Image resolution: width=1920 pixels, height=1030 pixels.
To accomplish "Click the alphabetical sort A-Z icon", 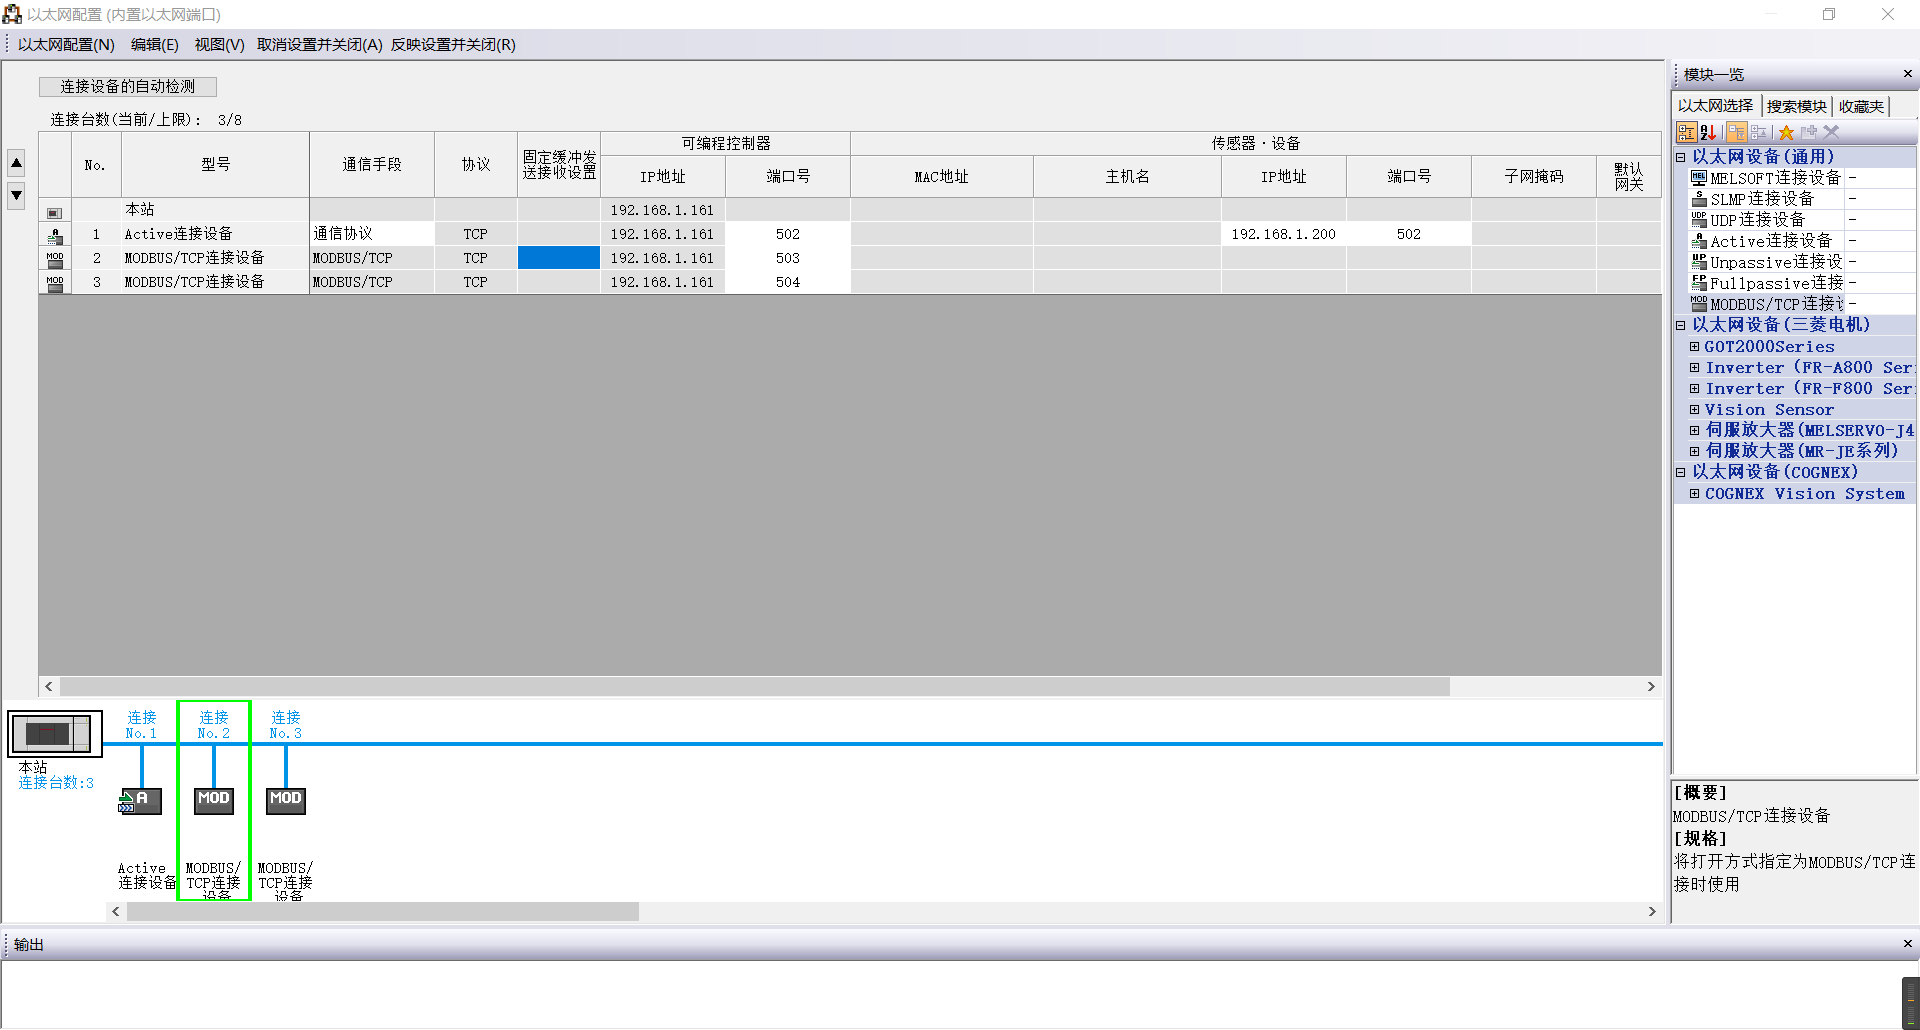I will [1708, 132].
